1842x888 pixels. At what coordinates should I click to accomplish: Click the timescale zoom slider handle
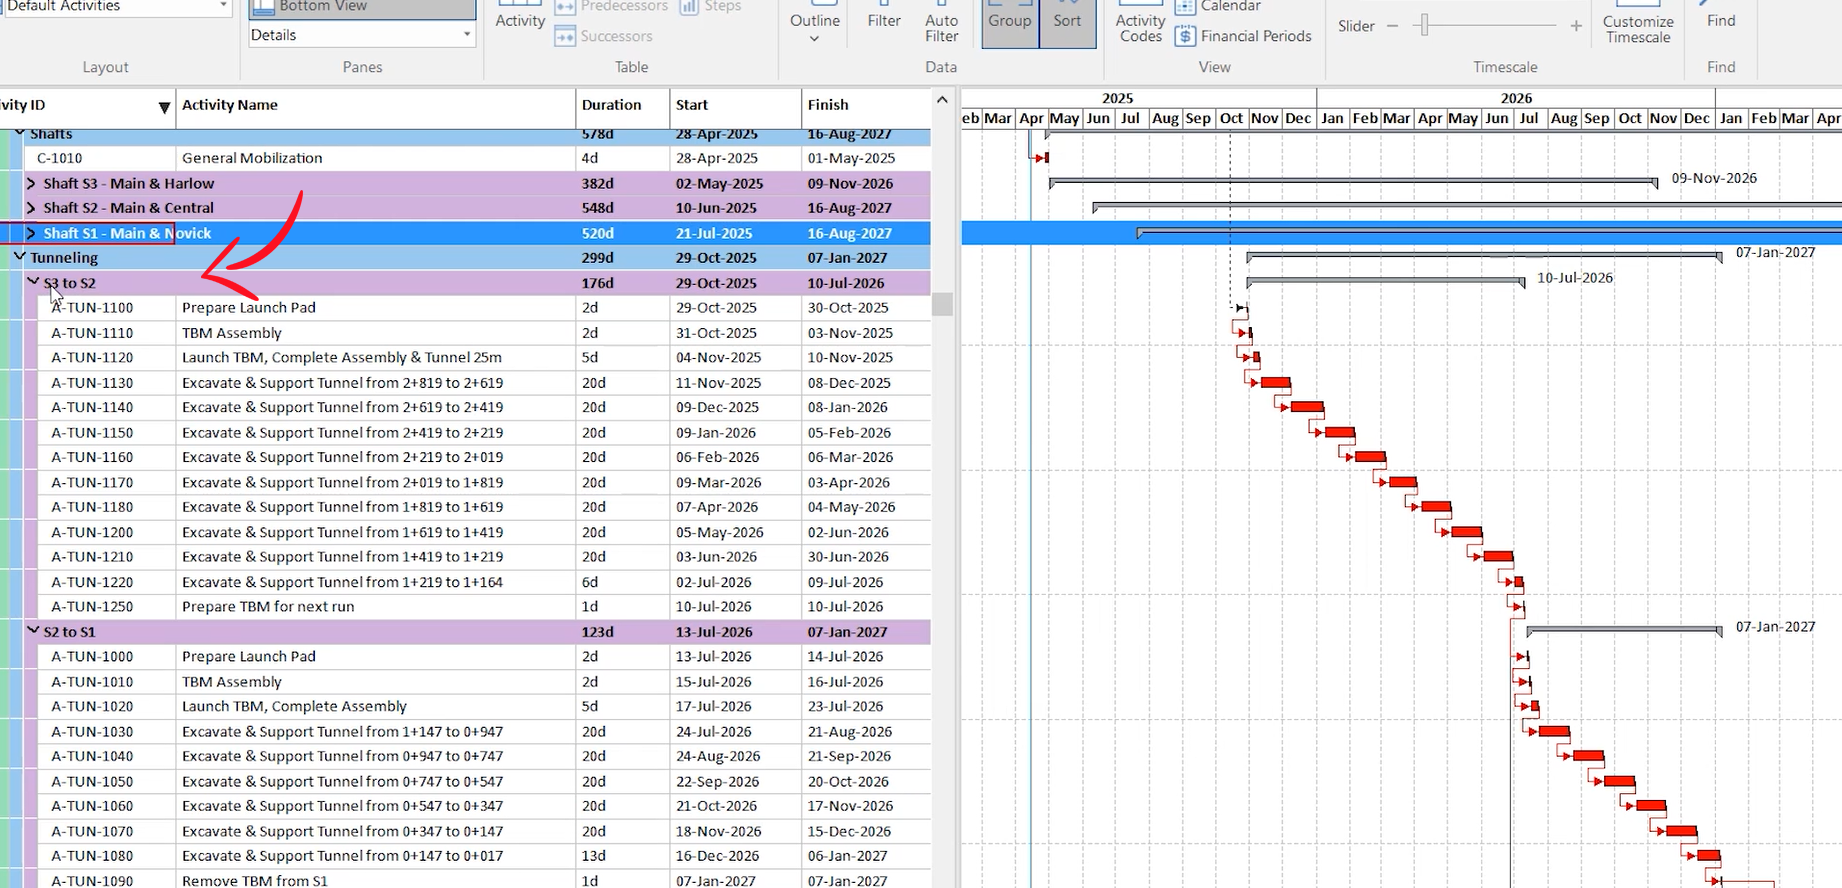click(1424, 26)
